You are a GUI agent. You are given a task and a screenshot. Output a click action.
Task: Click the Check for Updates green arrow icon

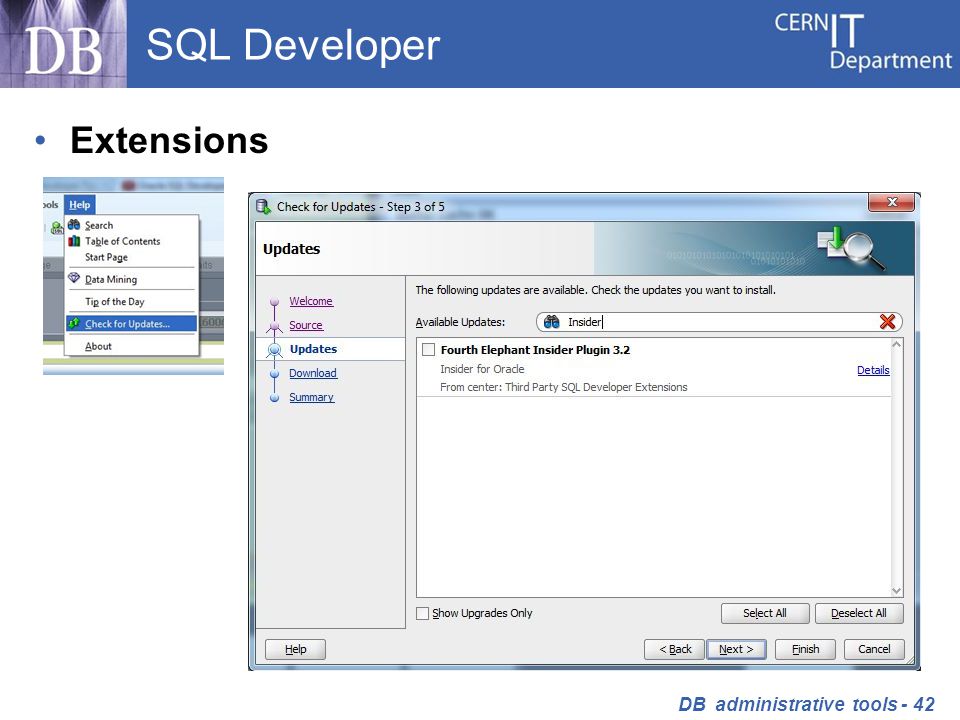point(74,323)
